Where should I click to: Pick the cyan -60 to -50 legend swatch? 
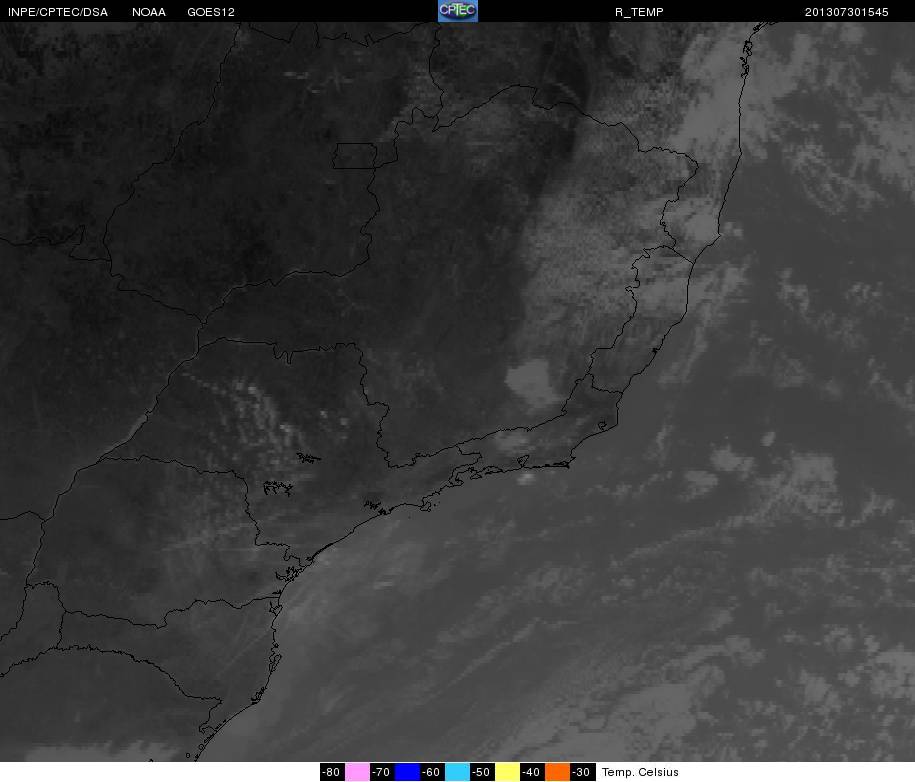pyautogui.click(x=457, y=771)
